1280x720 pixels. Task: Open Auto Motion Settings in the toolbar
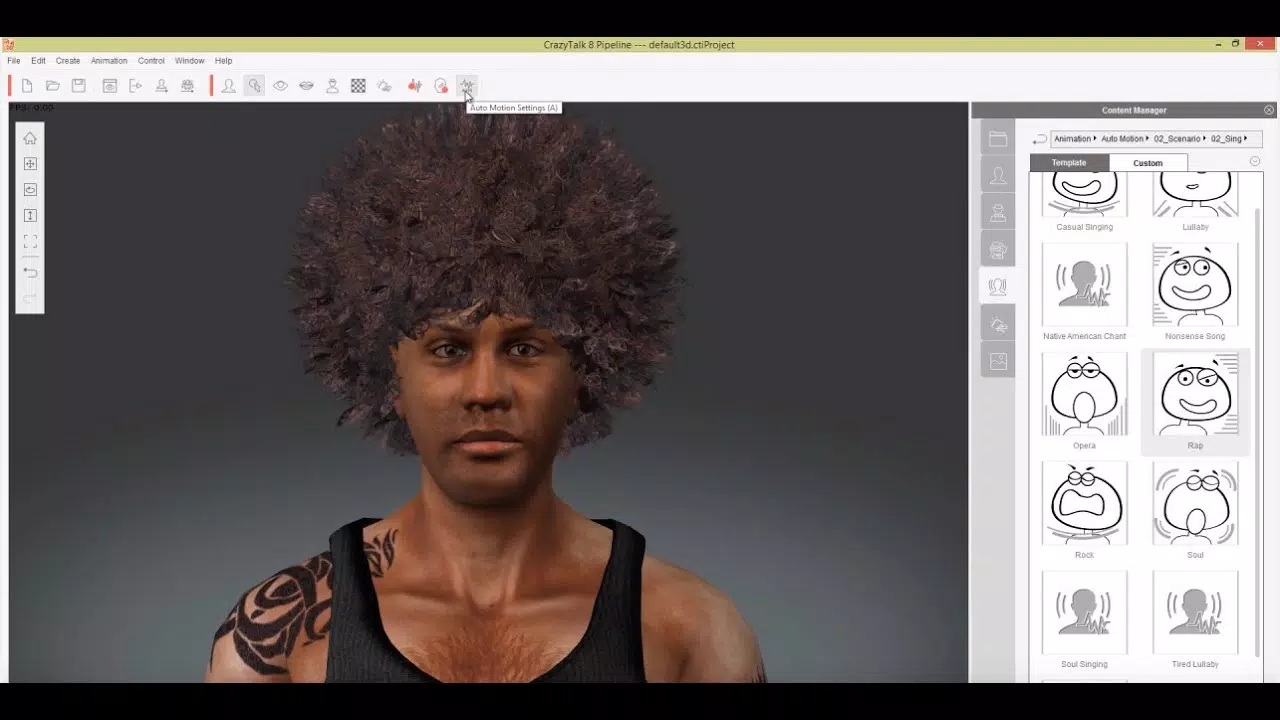466,86
